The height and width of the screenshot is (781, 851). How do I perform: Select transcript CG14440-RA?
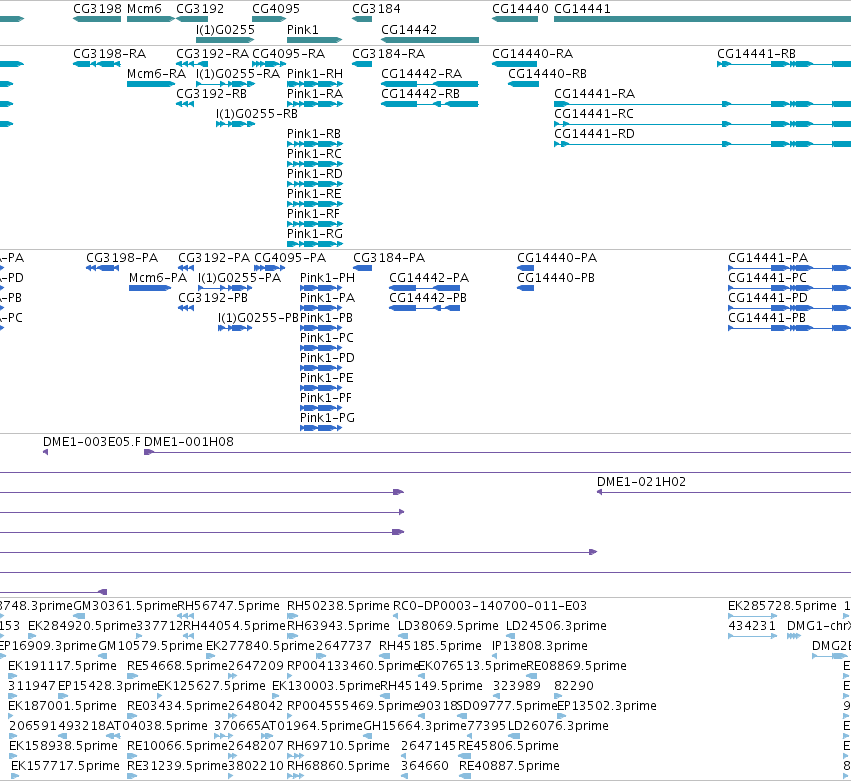[x=532, y=54]
